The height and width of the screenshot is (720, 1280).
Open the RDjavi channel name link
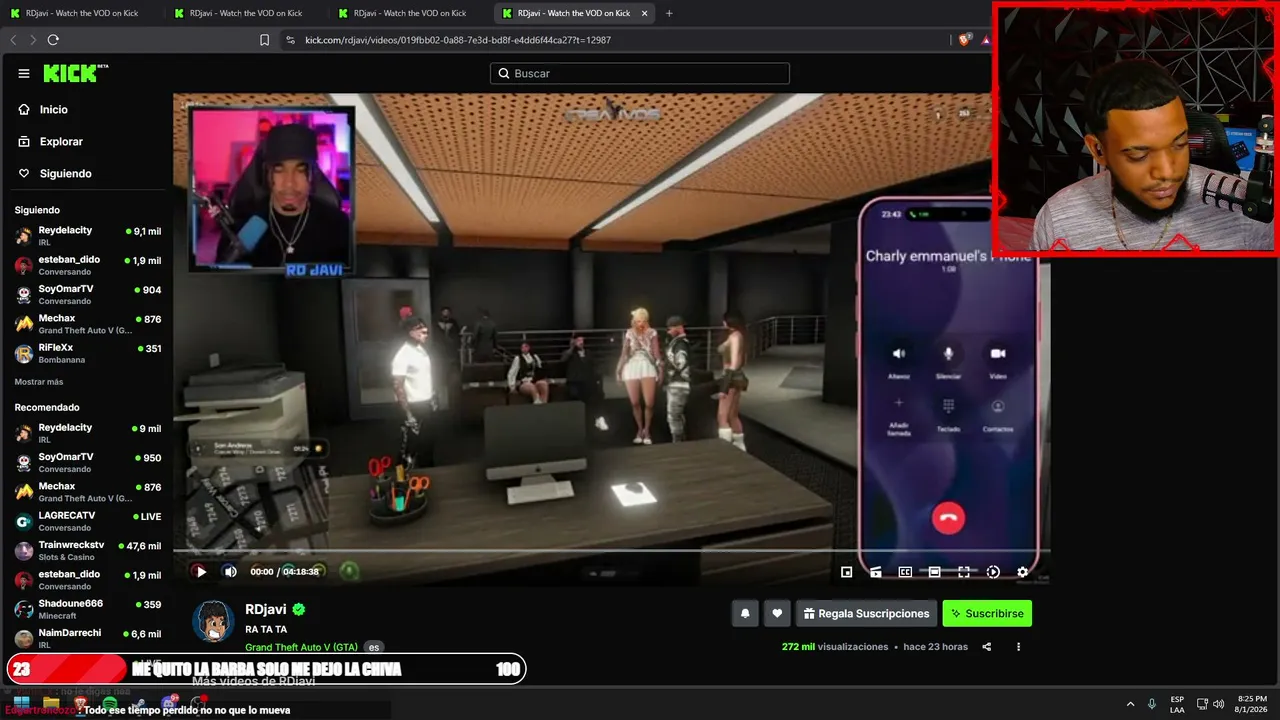[x=266, y=609]
